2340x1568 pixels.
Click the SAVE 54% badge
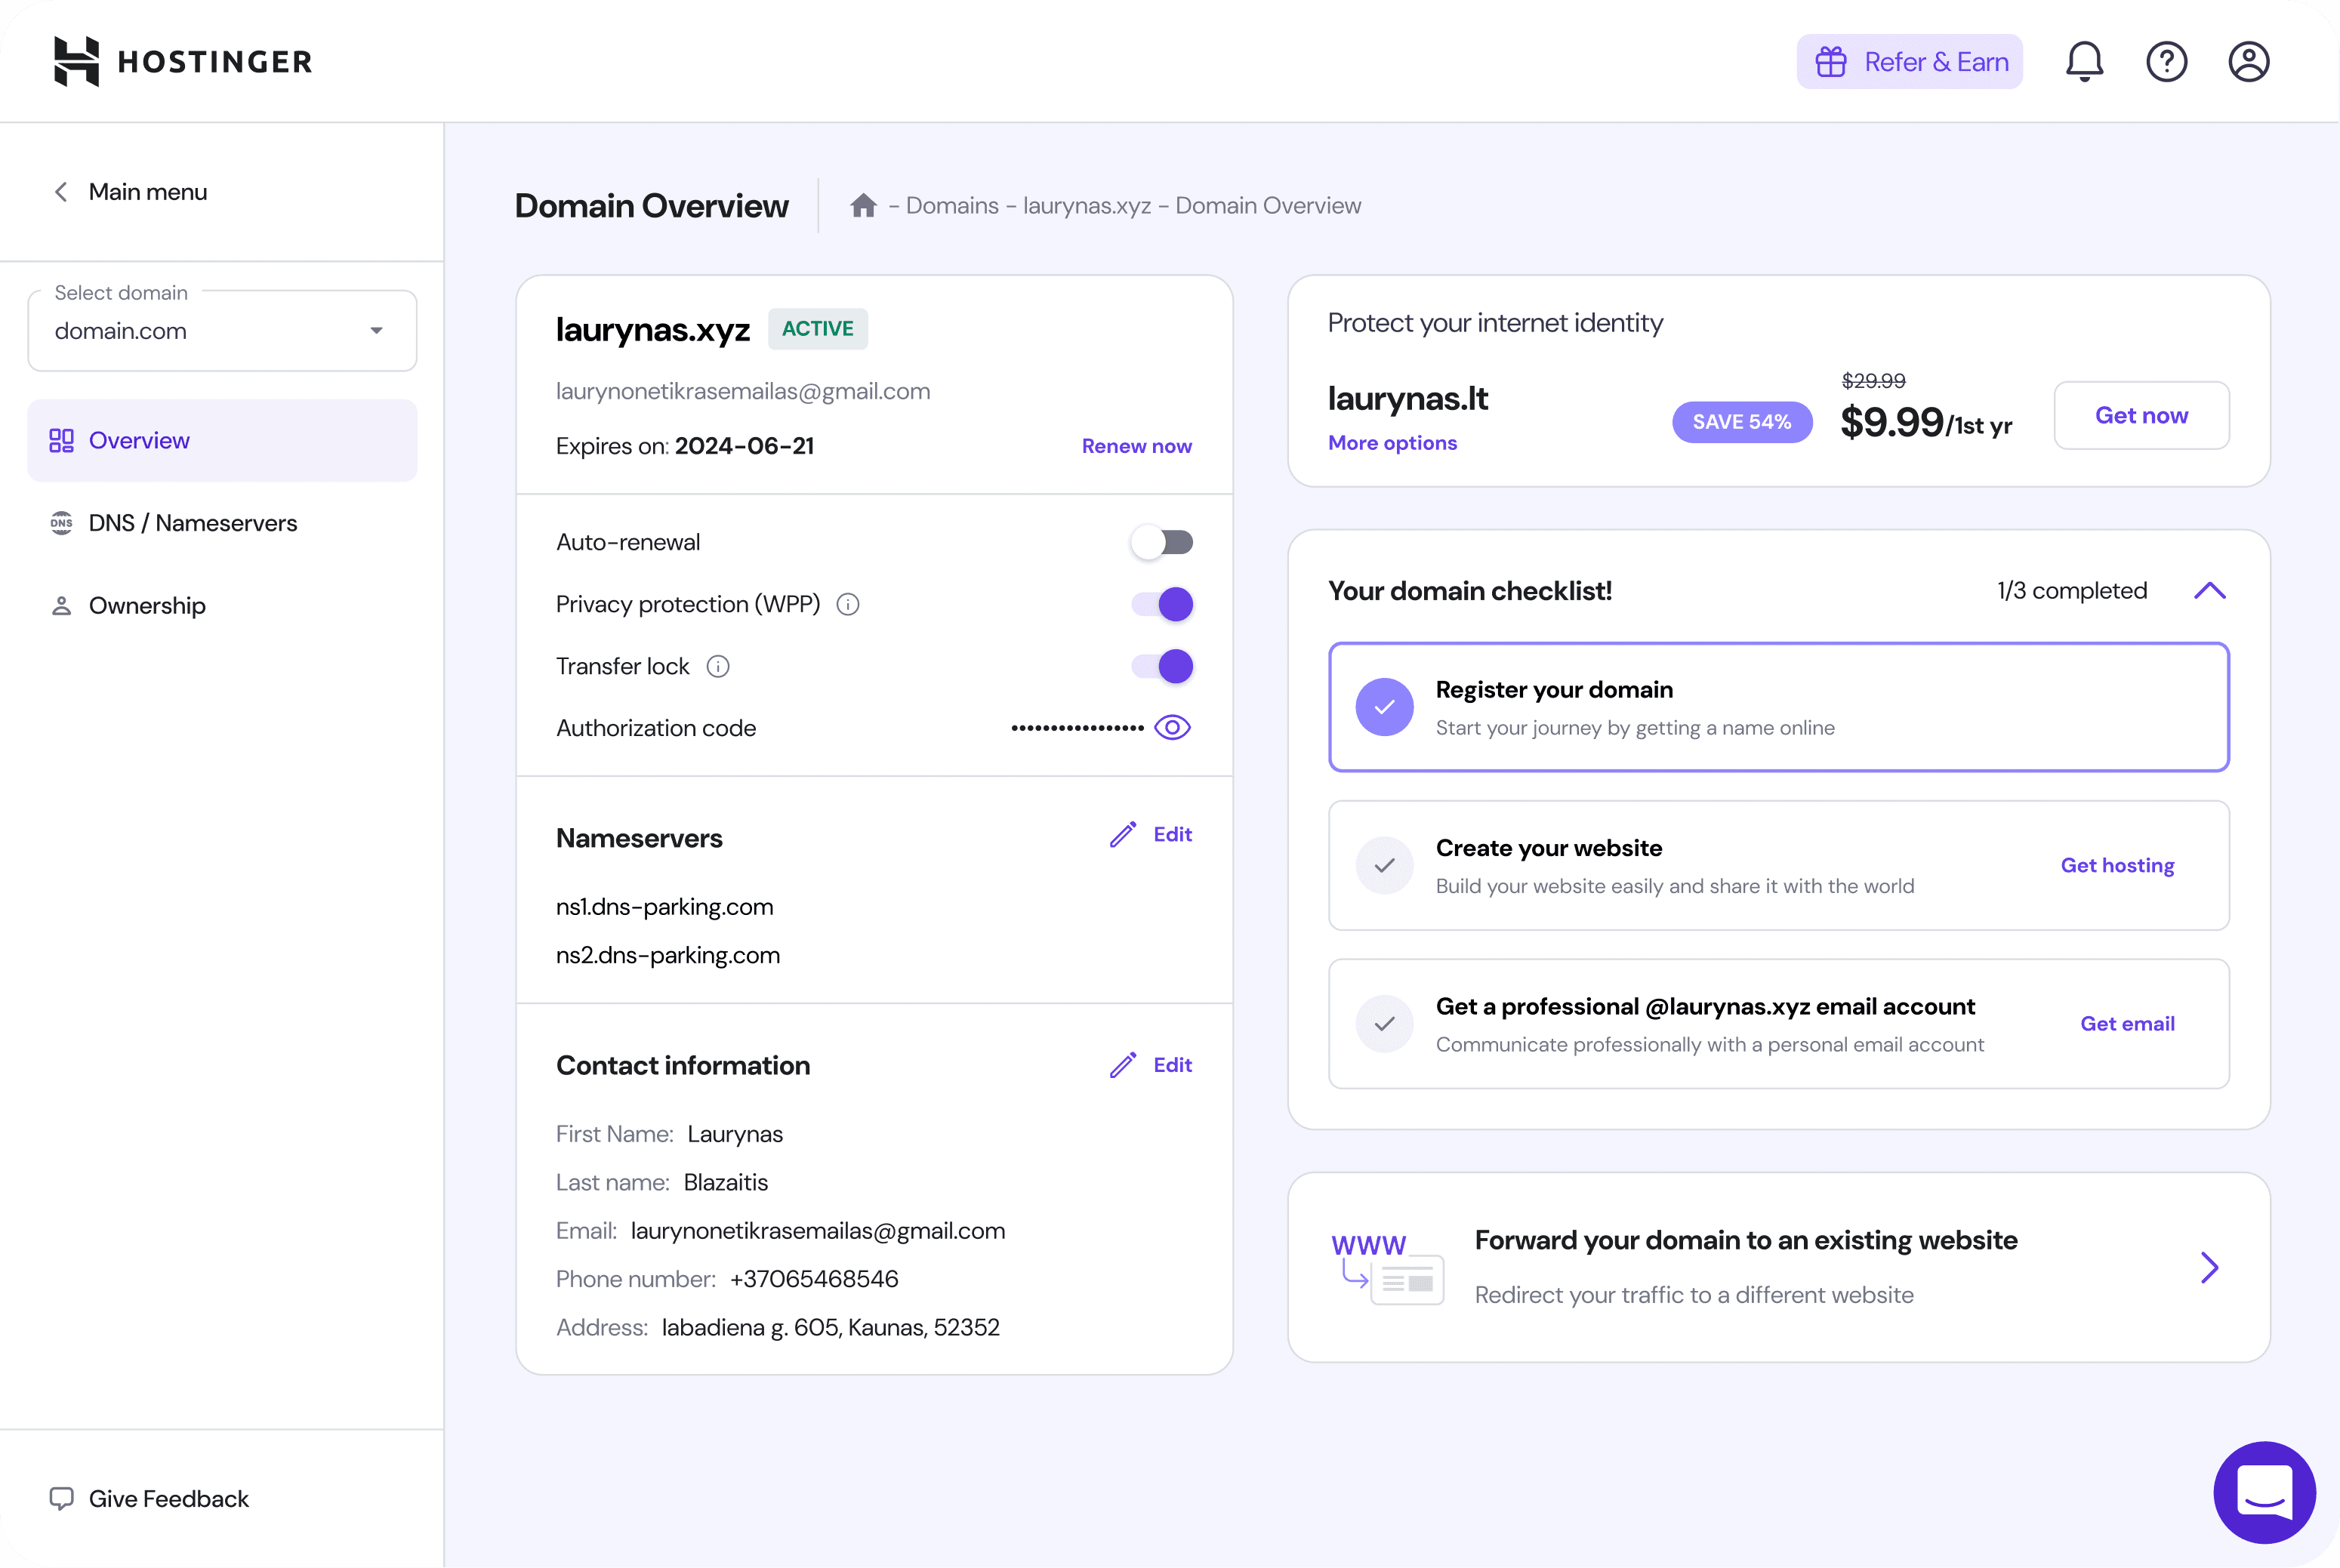point(1741,422)
